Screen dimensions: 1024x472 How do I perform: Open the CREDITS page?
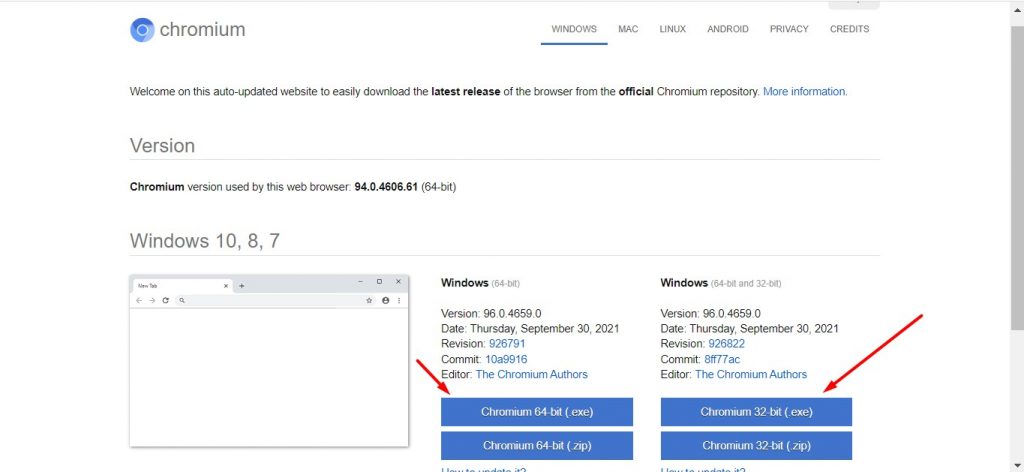coord(849,29)
